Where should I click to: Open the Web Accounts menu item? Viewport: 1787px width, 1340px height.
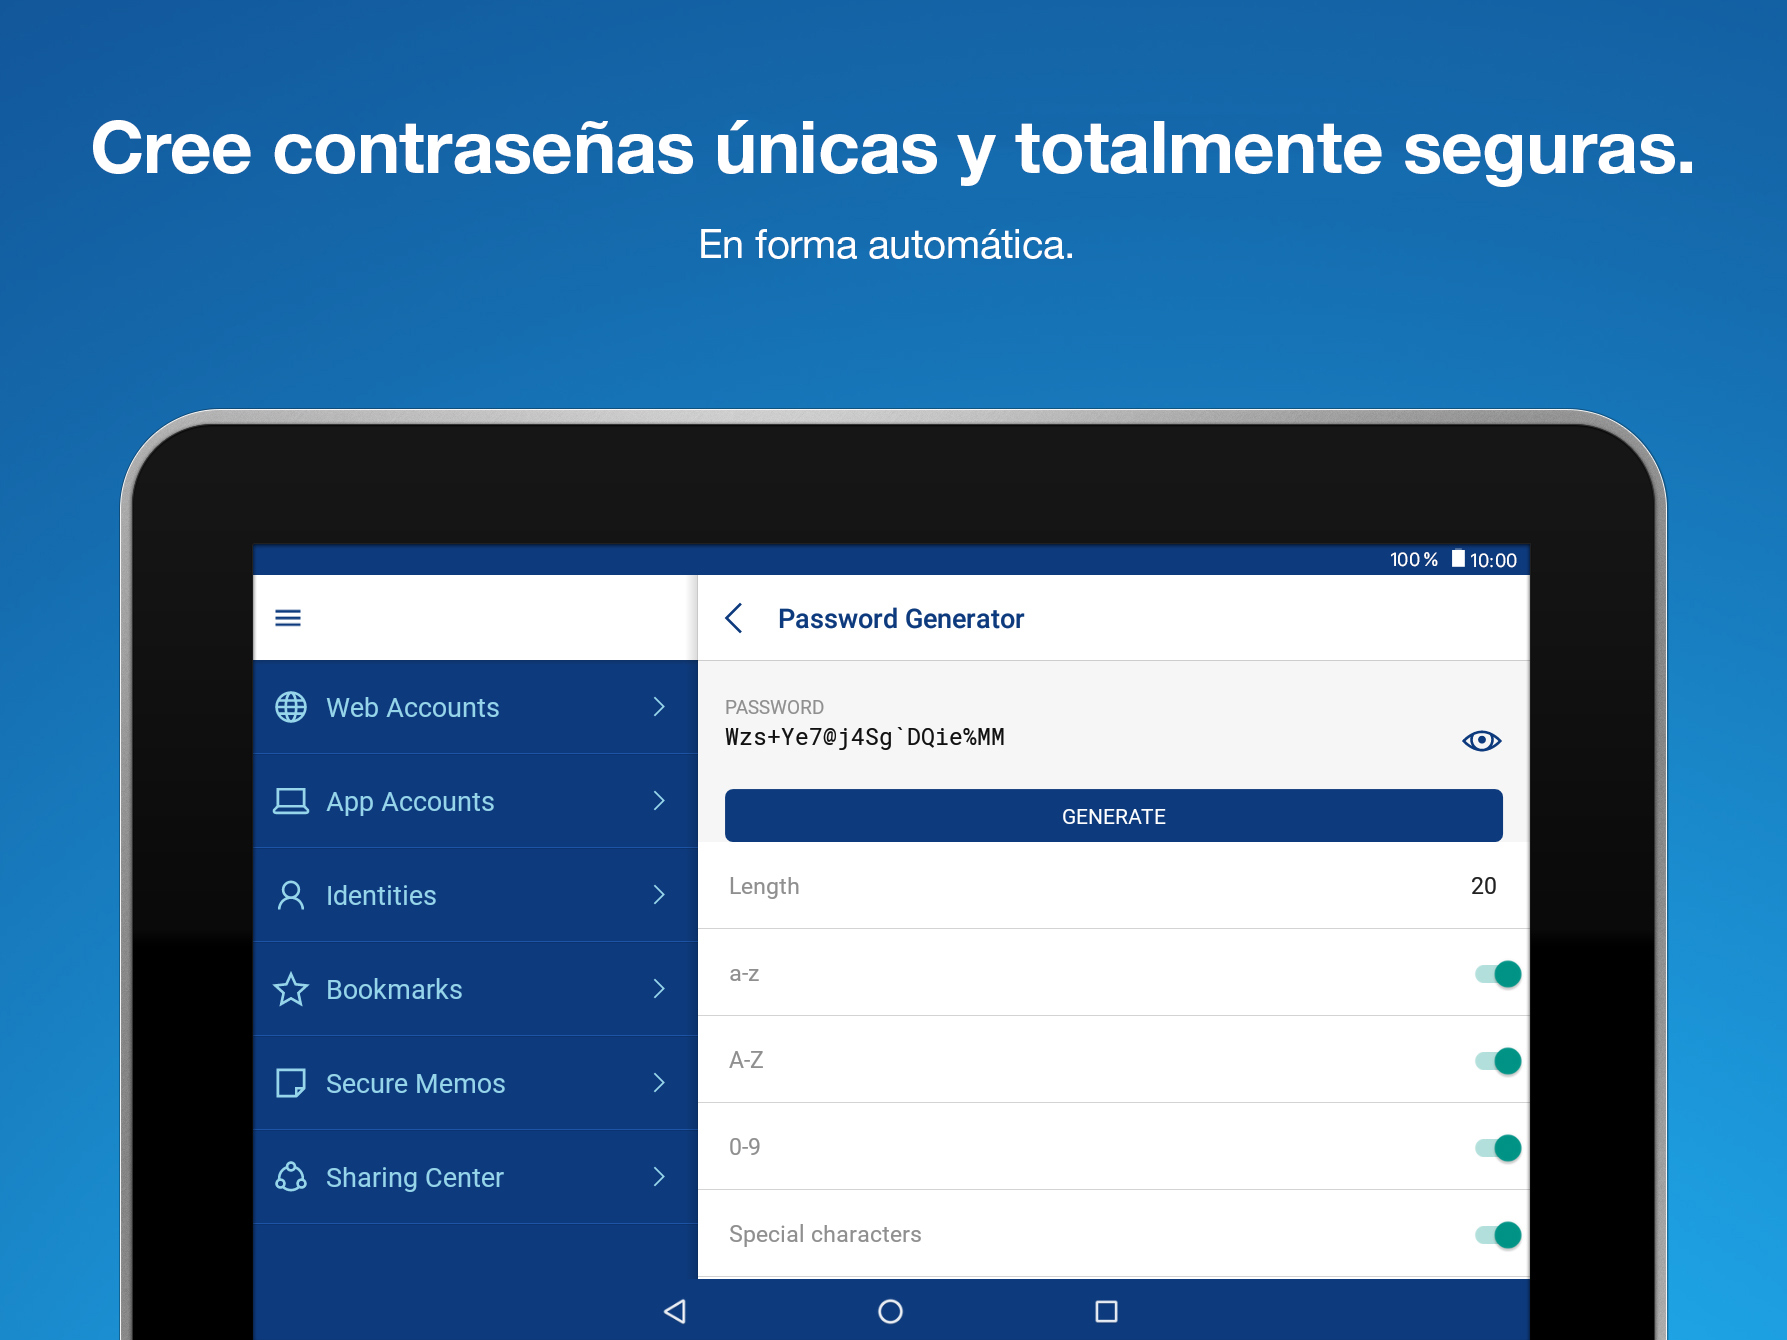476,707
